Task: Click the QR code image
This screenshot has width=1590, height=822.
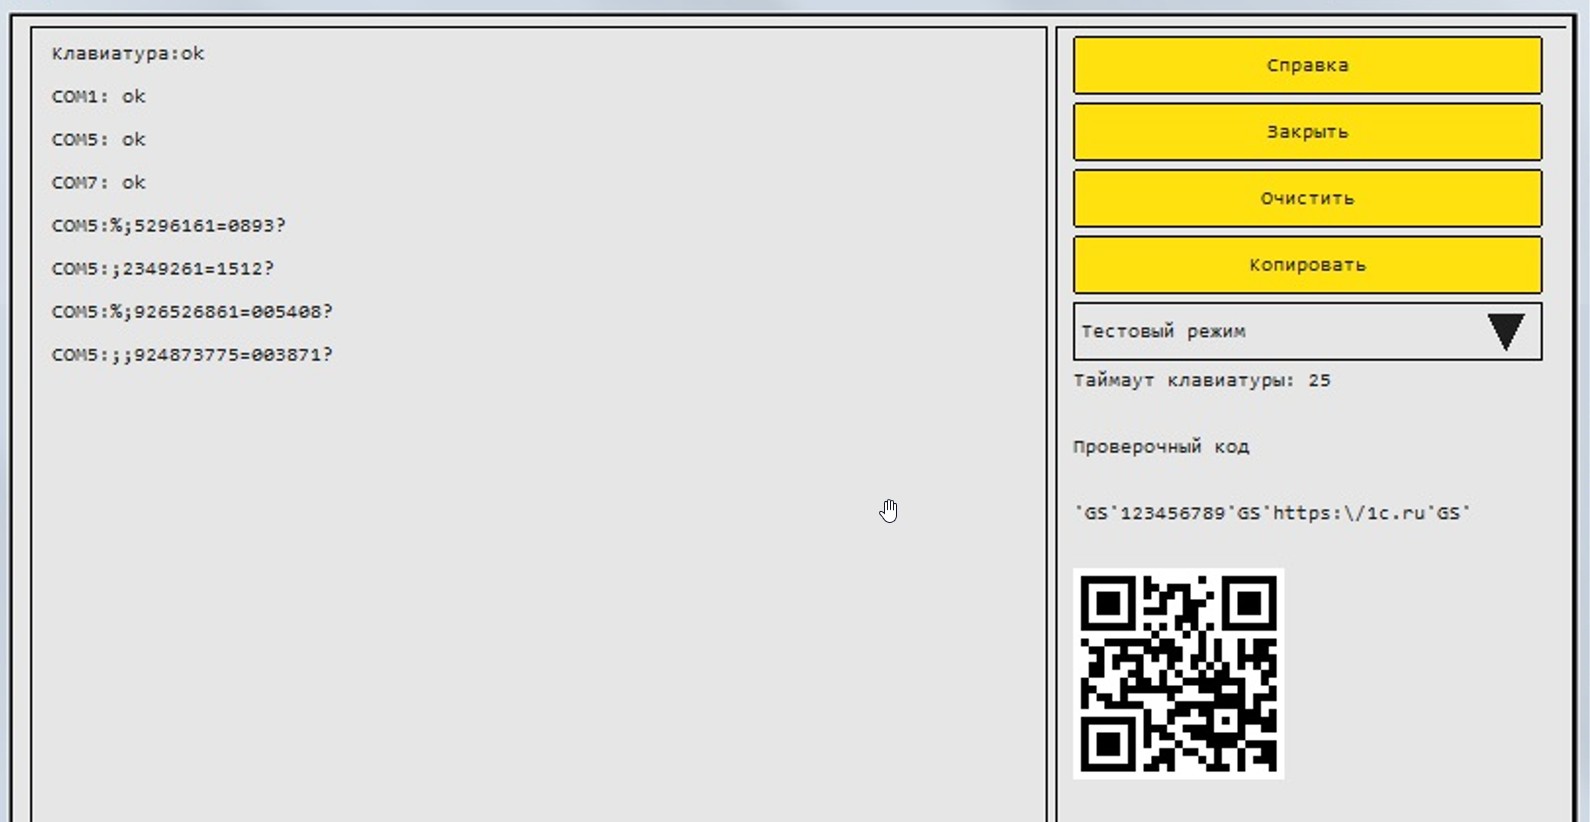Action: click(x=1178, y=673)
